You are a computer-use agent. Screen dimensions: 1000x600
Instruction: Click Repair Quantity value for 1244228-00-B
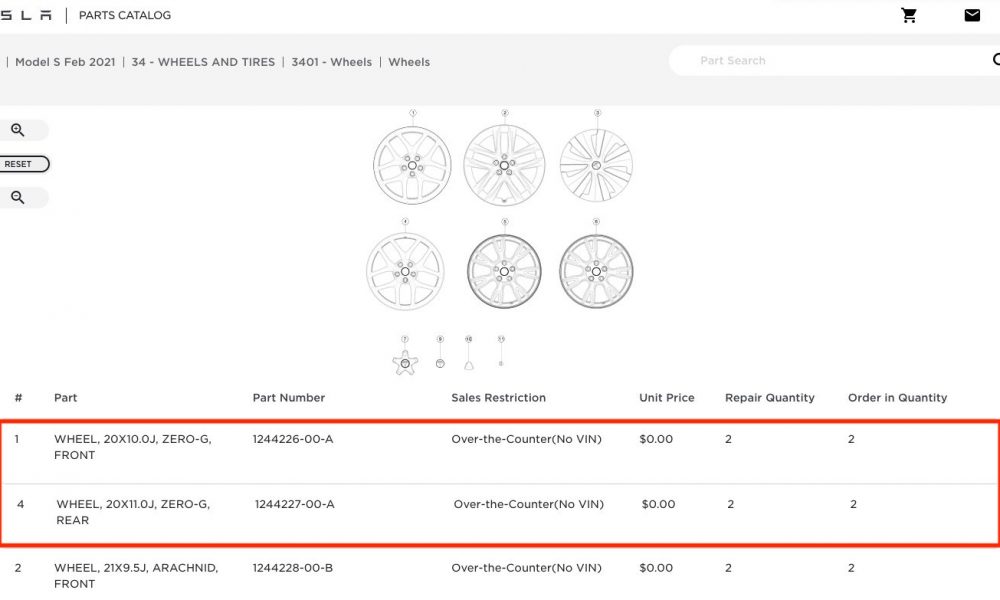click(x=728, y=567)
